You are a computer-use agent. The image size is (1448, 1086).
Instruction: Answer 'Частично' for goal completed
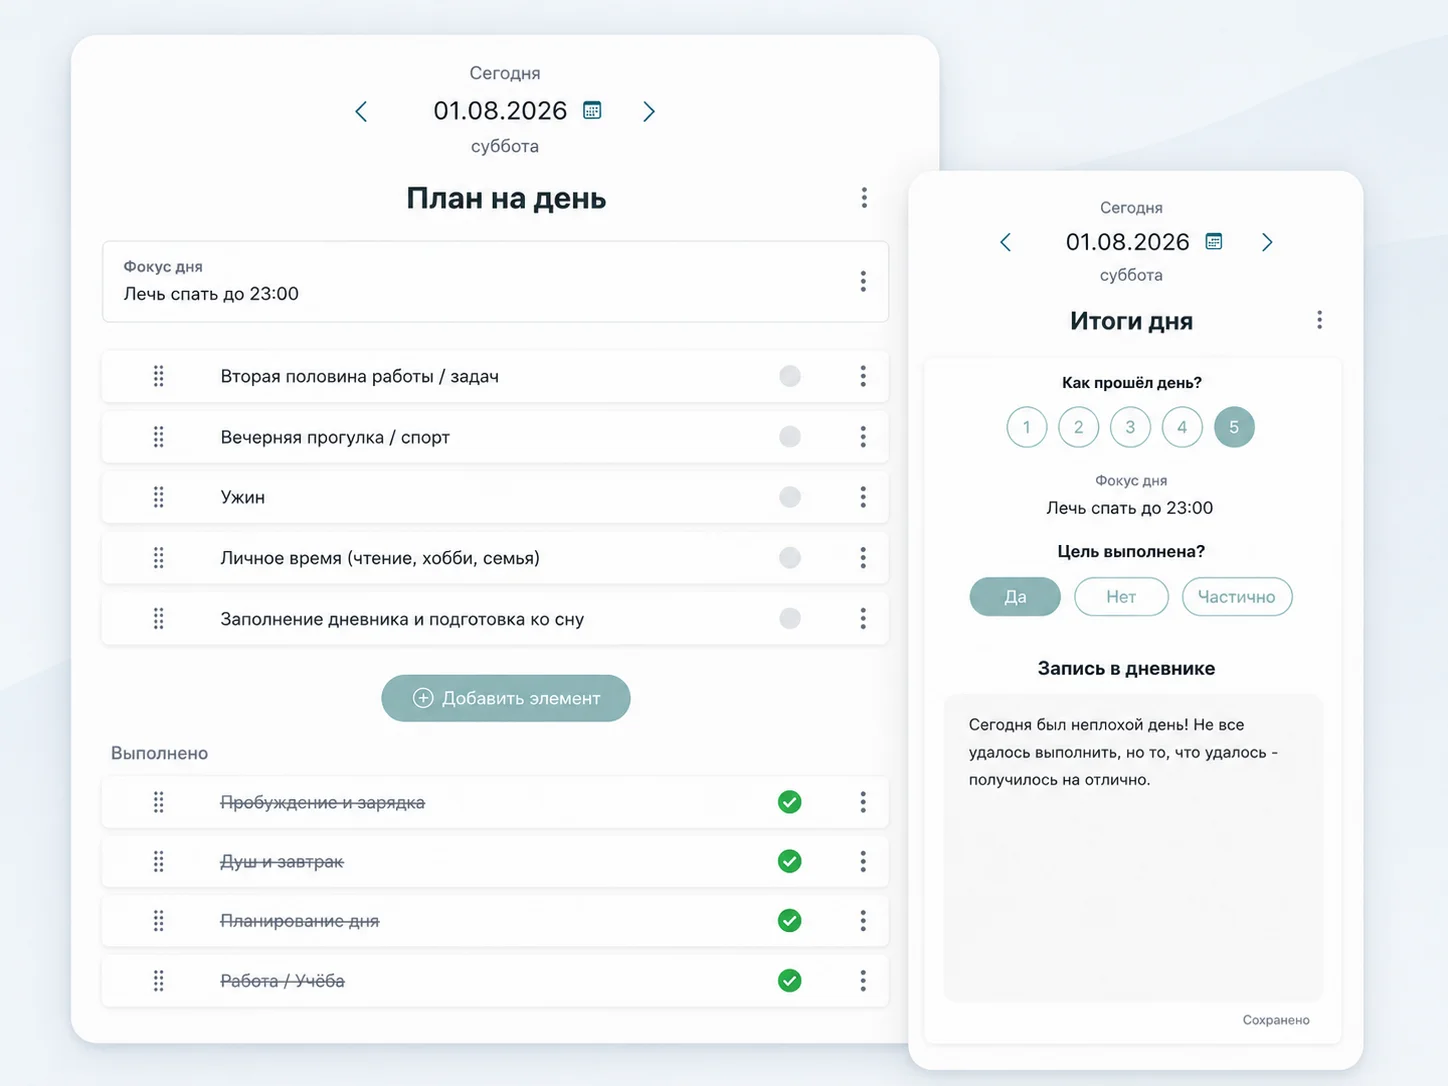pos(1237,597)
